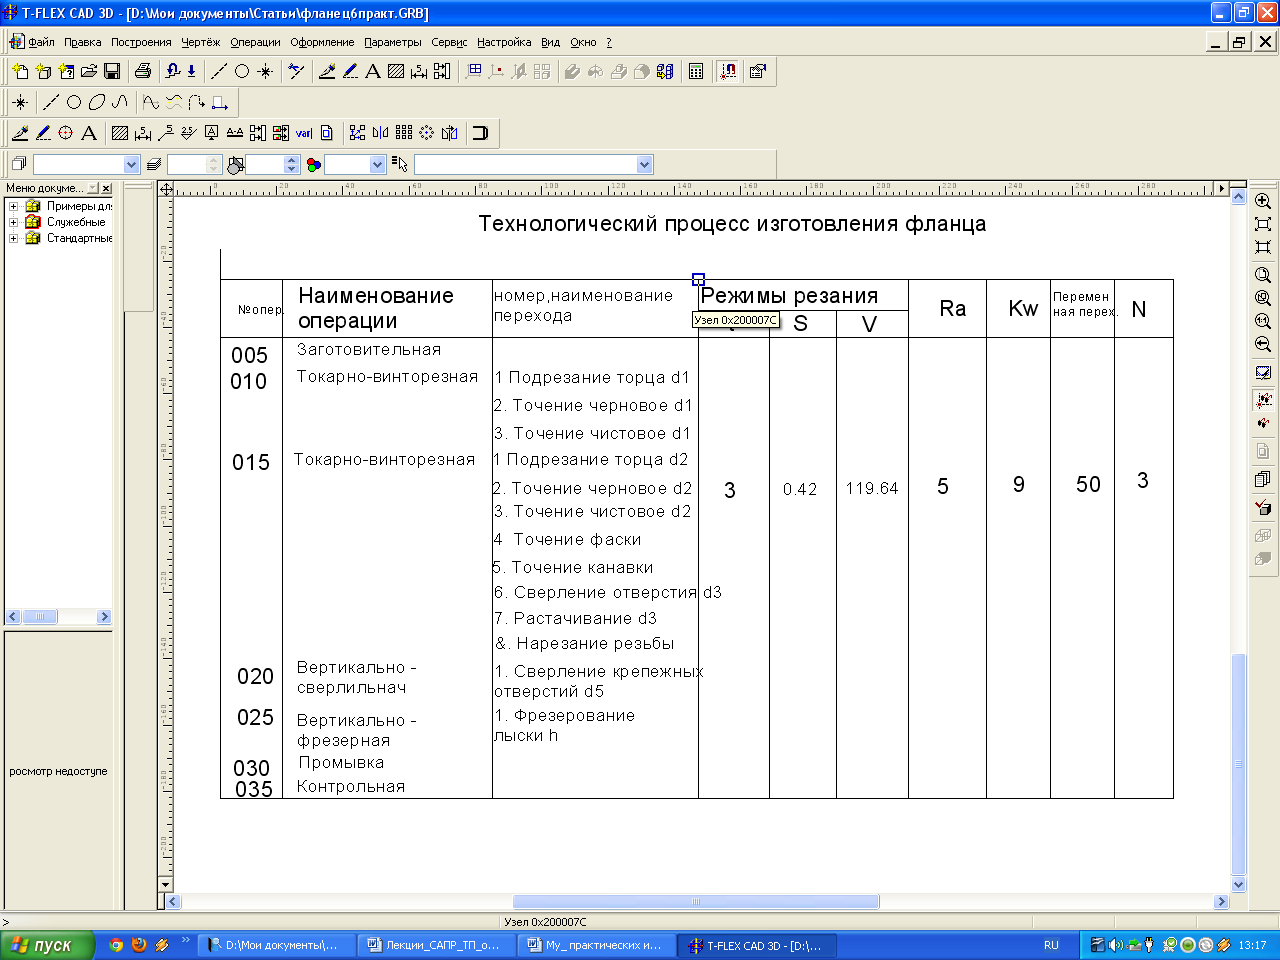Toggle the highlighted snap mode in the right toolbar
The width and height of the screenshot is (1280, 960).
tap(1263, 400)
